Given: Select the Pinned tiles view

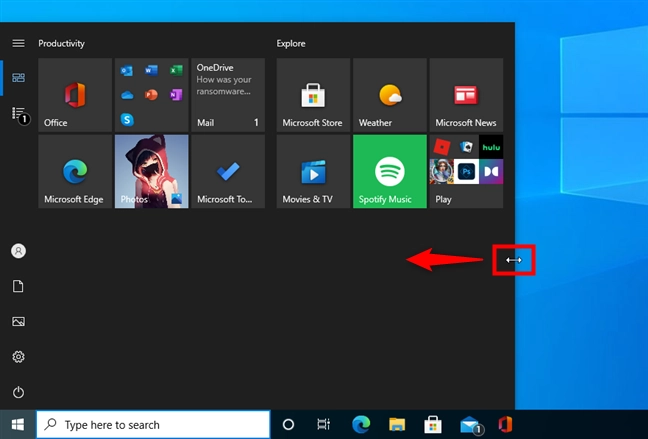Looking at the screenshot, I should coord(18,78).
